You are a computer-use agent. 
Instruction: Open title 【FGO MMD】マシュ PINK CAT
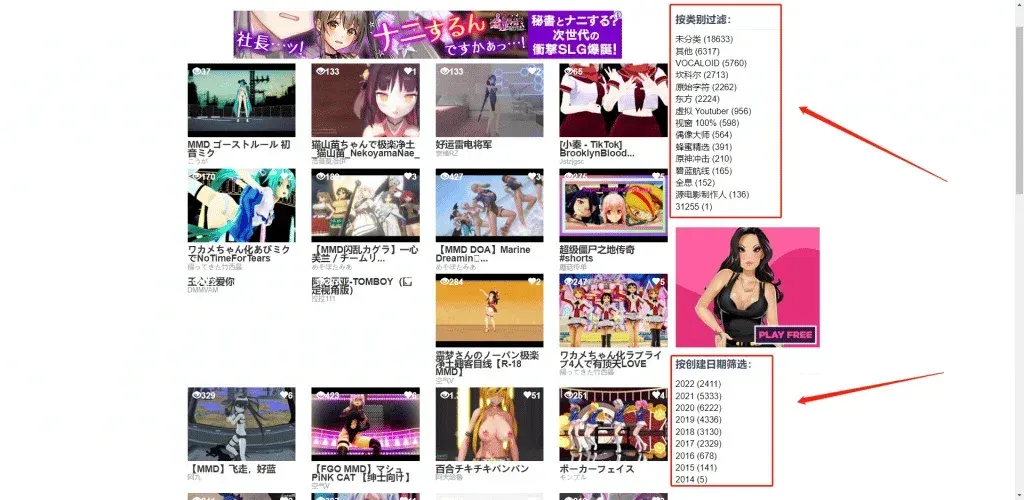pos(361,473)
